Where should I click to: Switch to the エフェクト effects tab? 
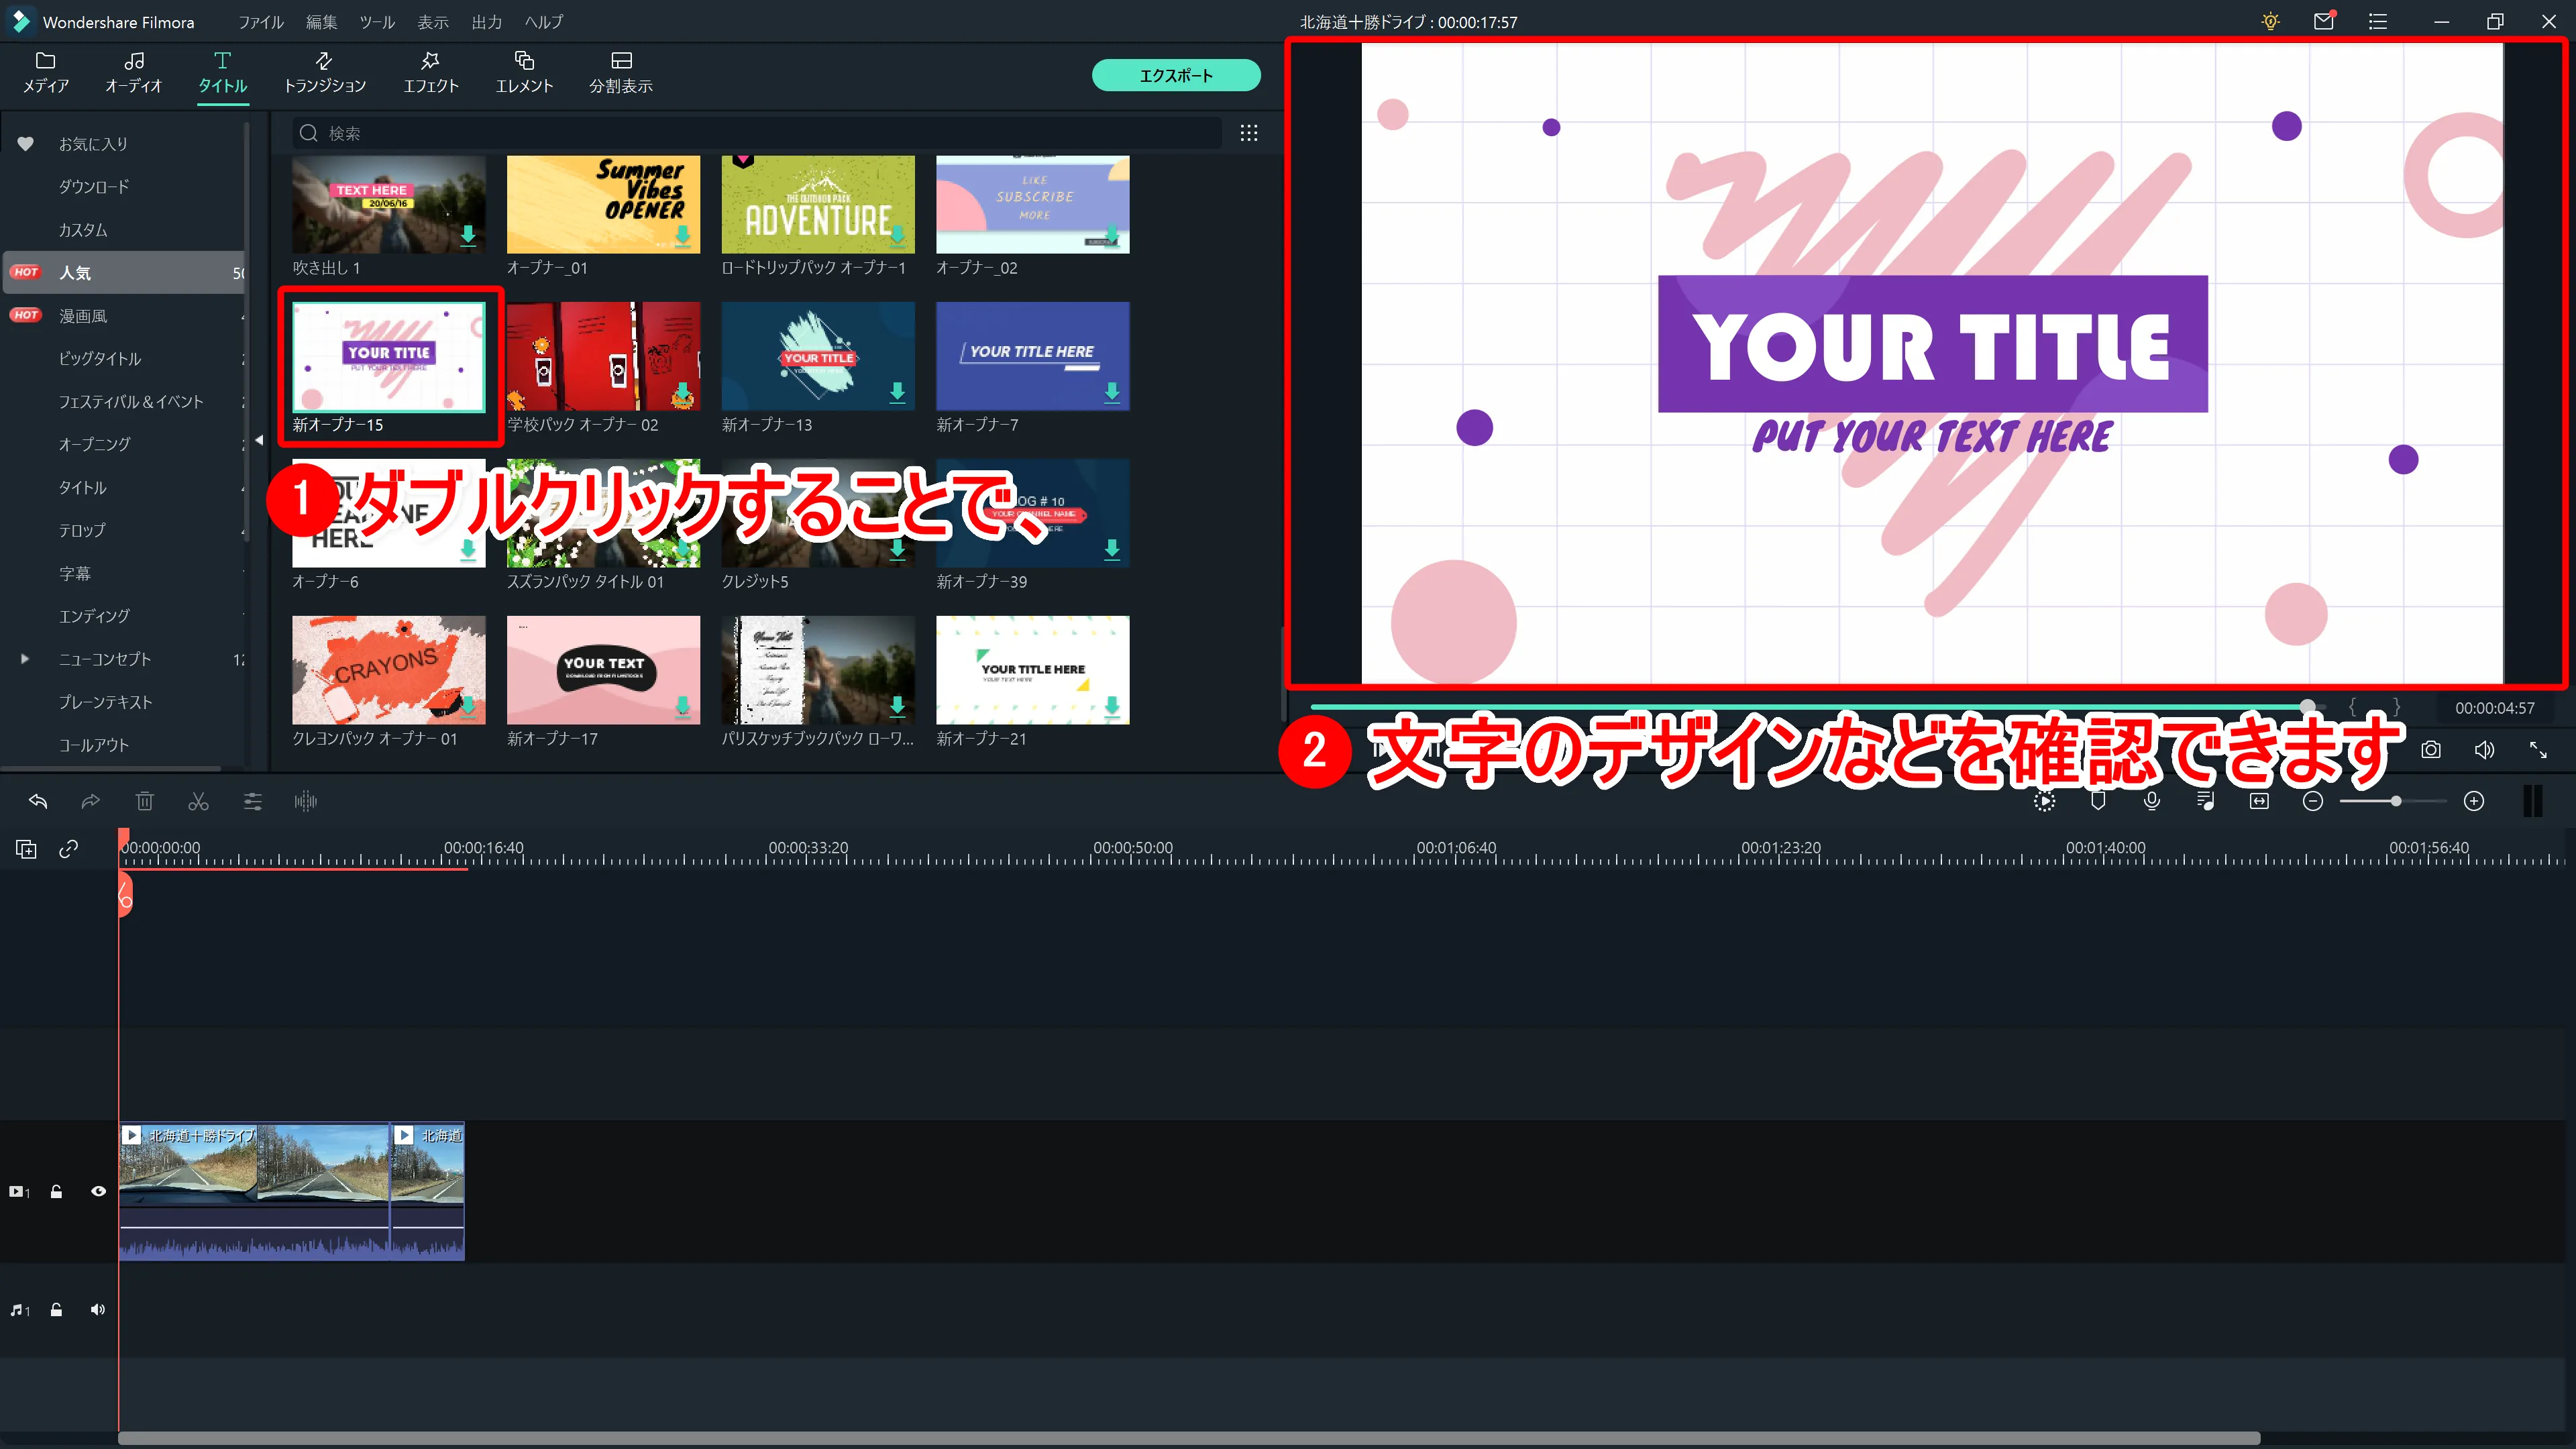pos(431,73)
